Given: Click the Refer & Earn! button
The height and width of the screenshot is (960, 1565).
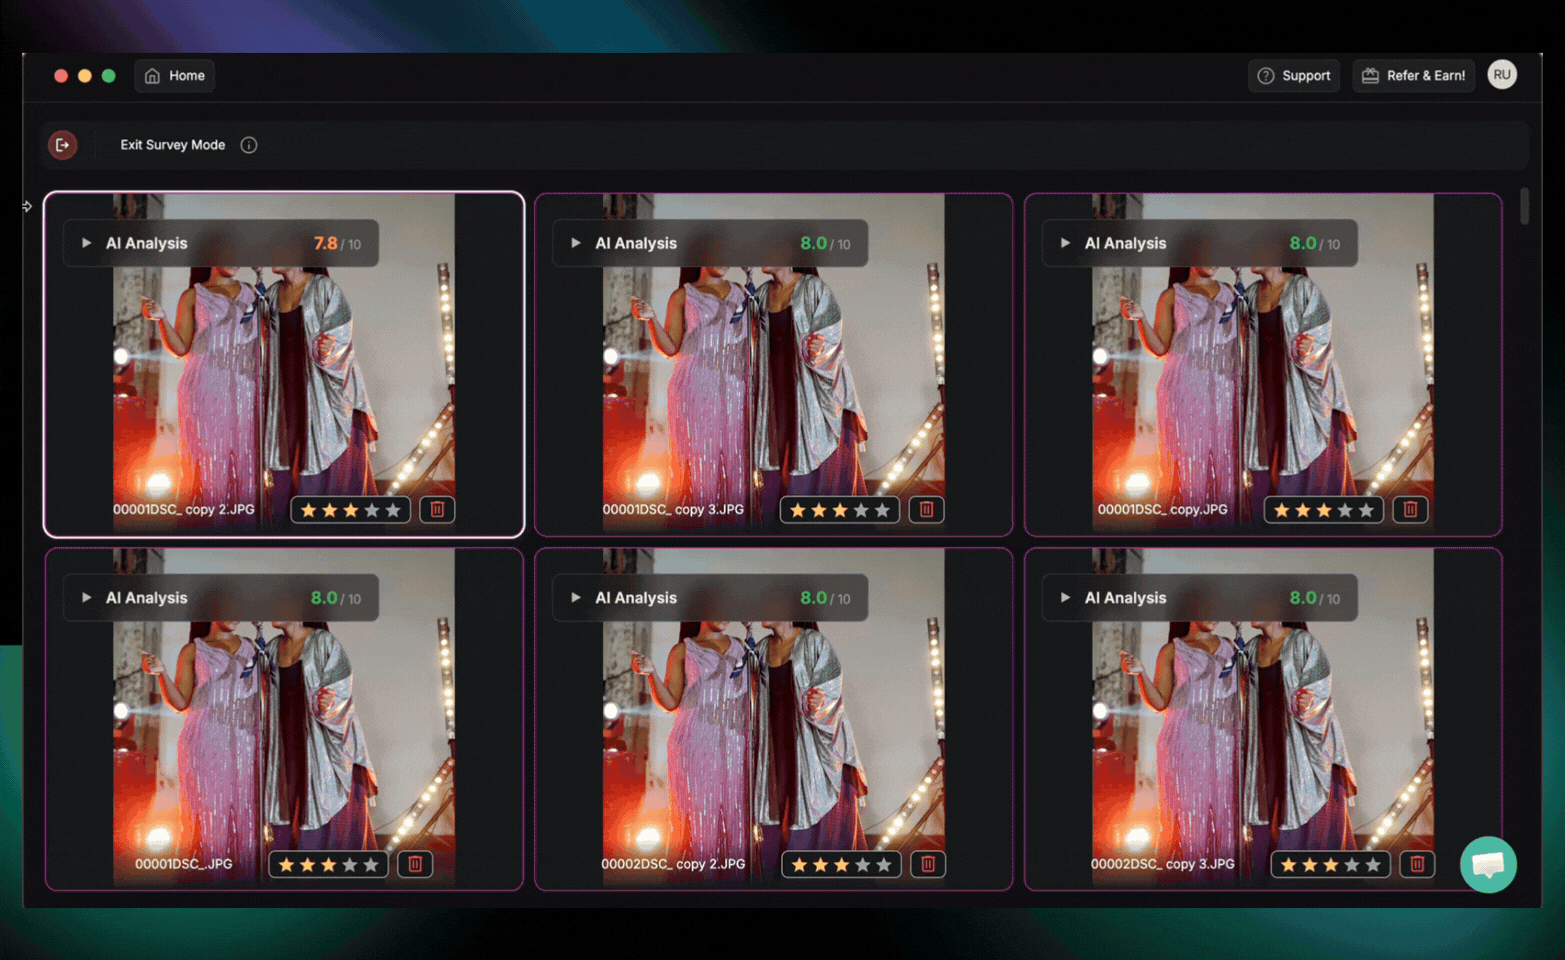Looking at the screenshot, I should coord(1414,76).
